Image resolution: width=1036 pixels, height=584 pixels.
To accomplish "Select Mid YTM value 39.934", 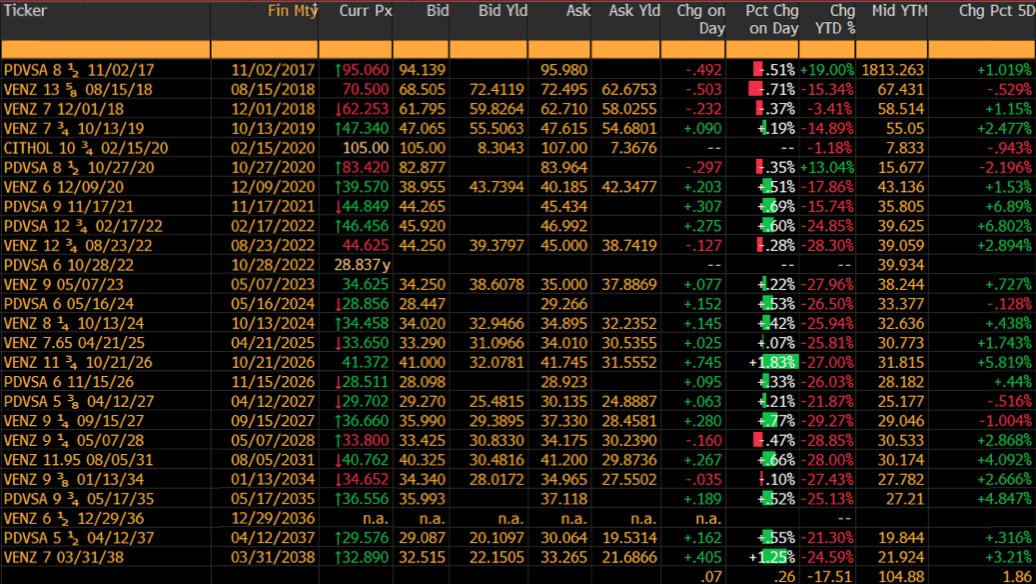I will (x=903, y=265).
